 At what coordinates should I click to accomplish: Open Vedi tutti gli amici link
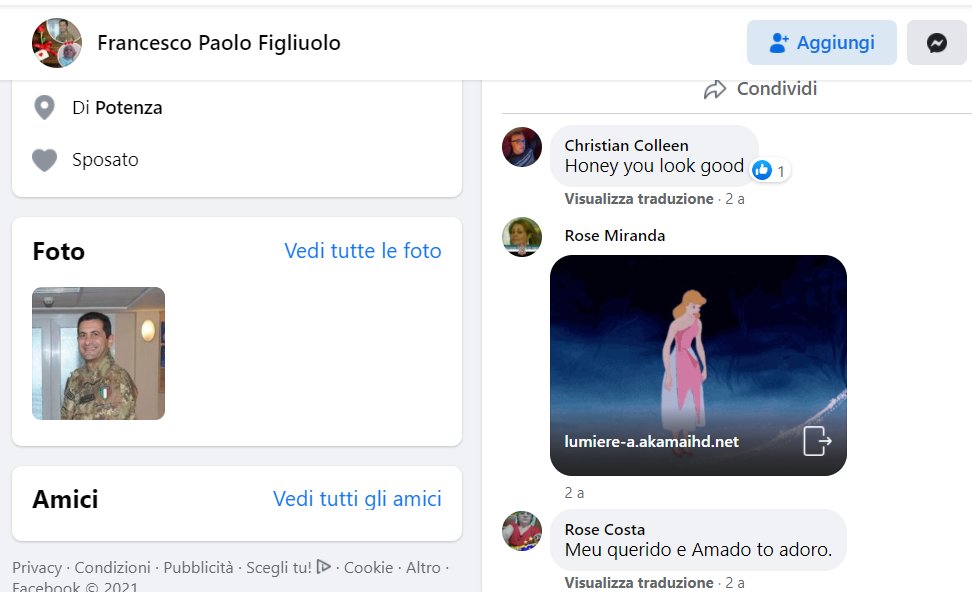click(357, 499)
